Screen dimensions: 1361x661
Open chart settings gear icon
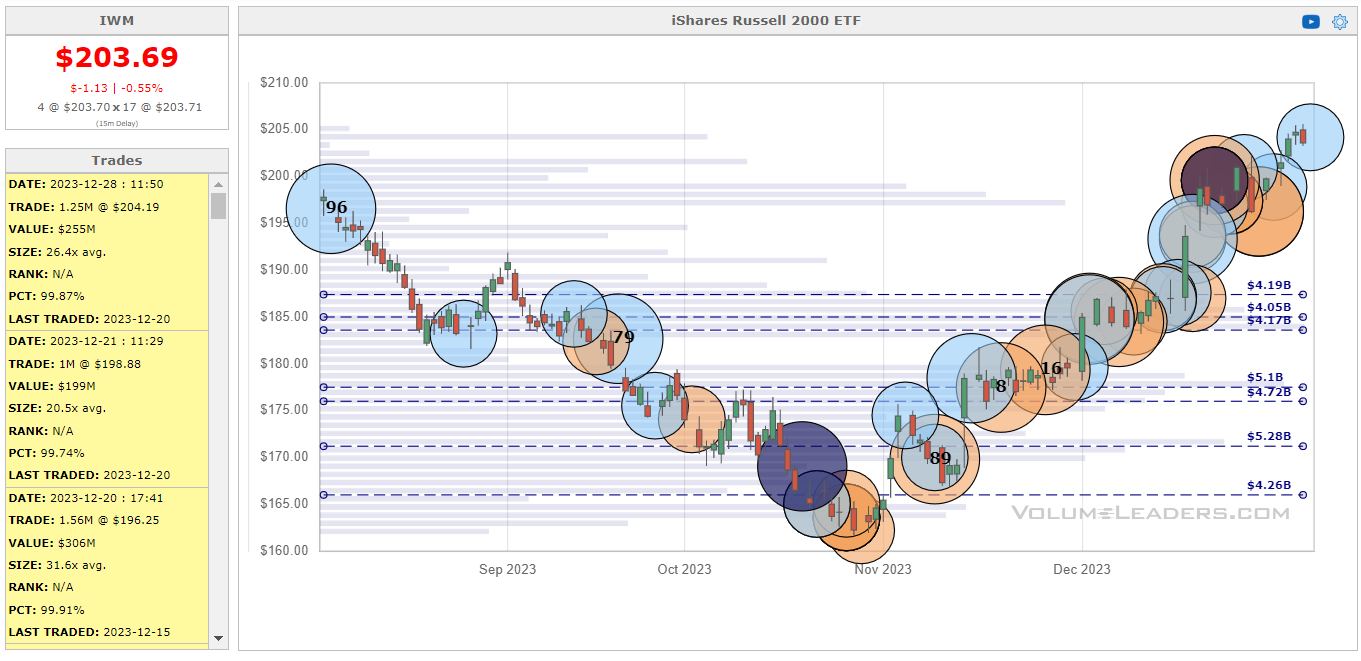coord(1339,22)
